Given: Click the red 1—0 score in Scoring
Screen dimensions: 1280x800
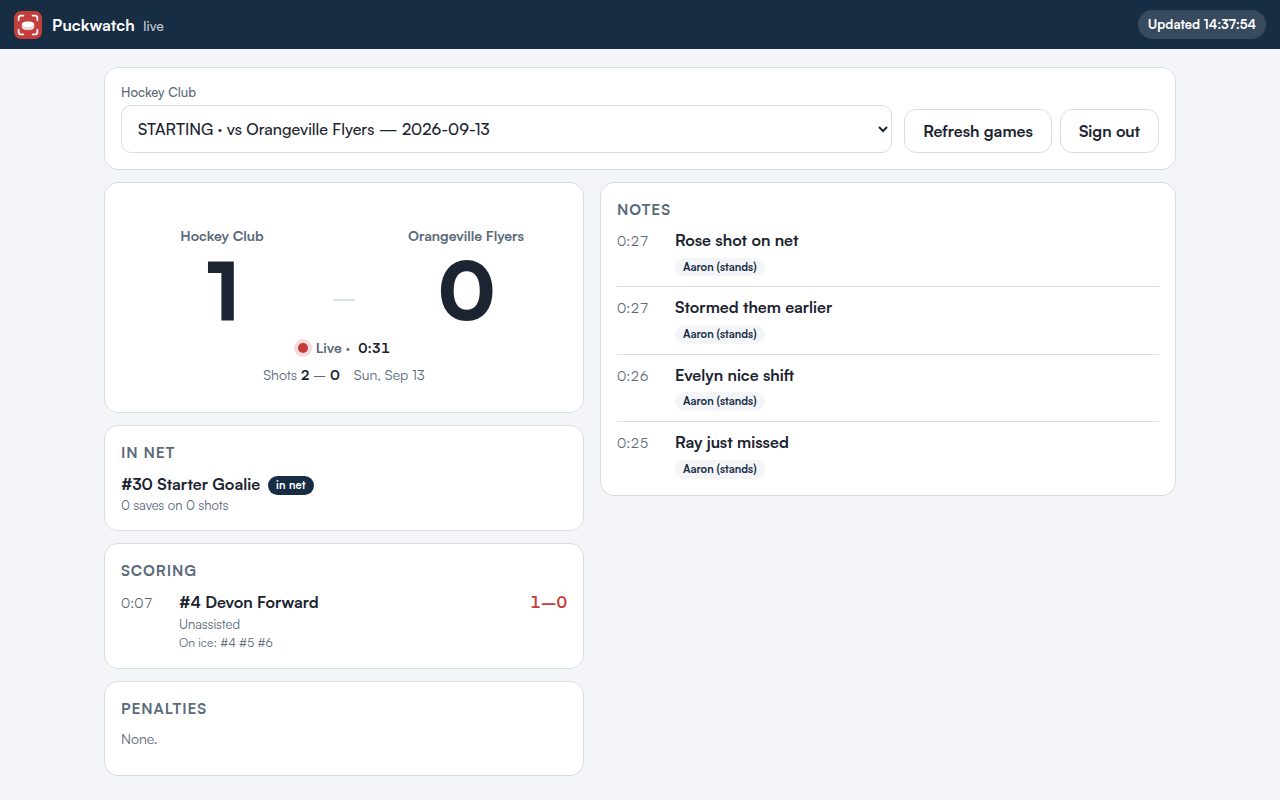Looking at the screenshot, I should point(548,602).
